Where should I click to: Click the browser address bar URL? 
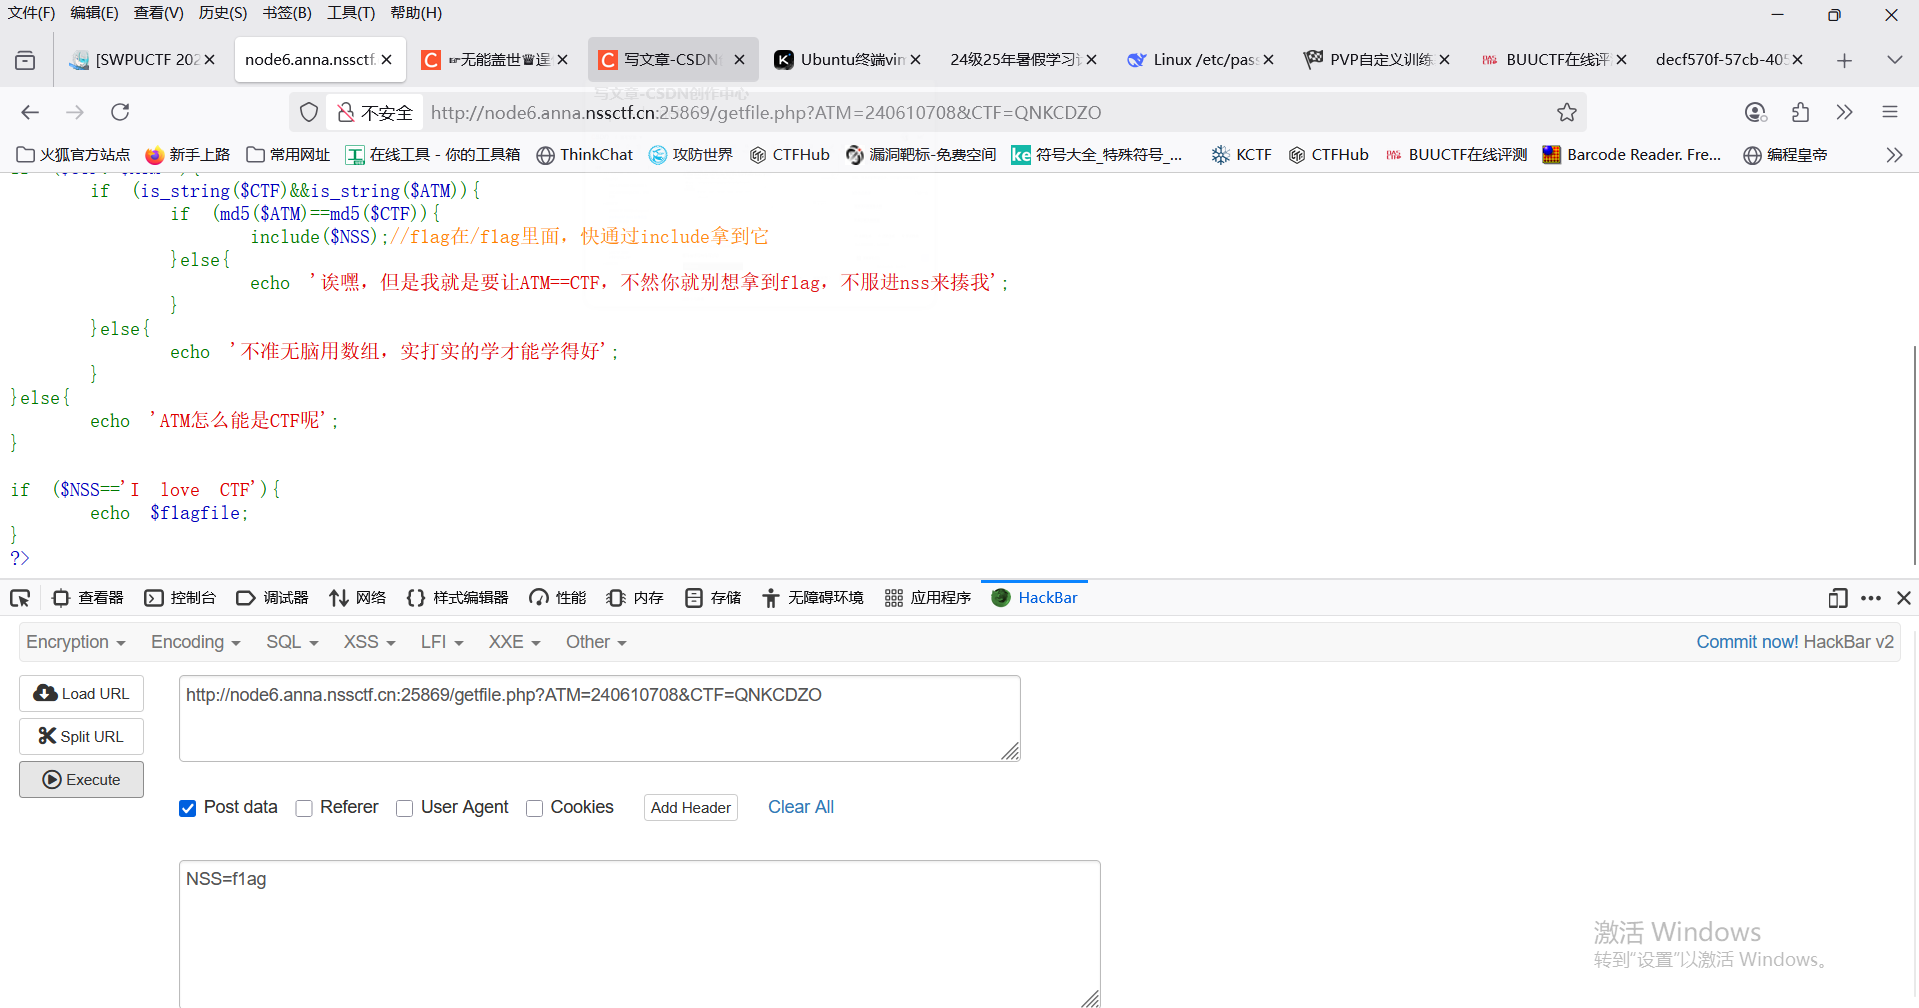click(x=766, y=112)
